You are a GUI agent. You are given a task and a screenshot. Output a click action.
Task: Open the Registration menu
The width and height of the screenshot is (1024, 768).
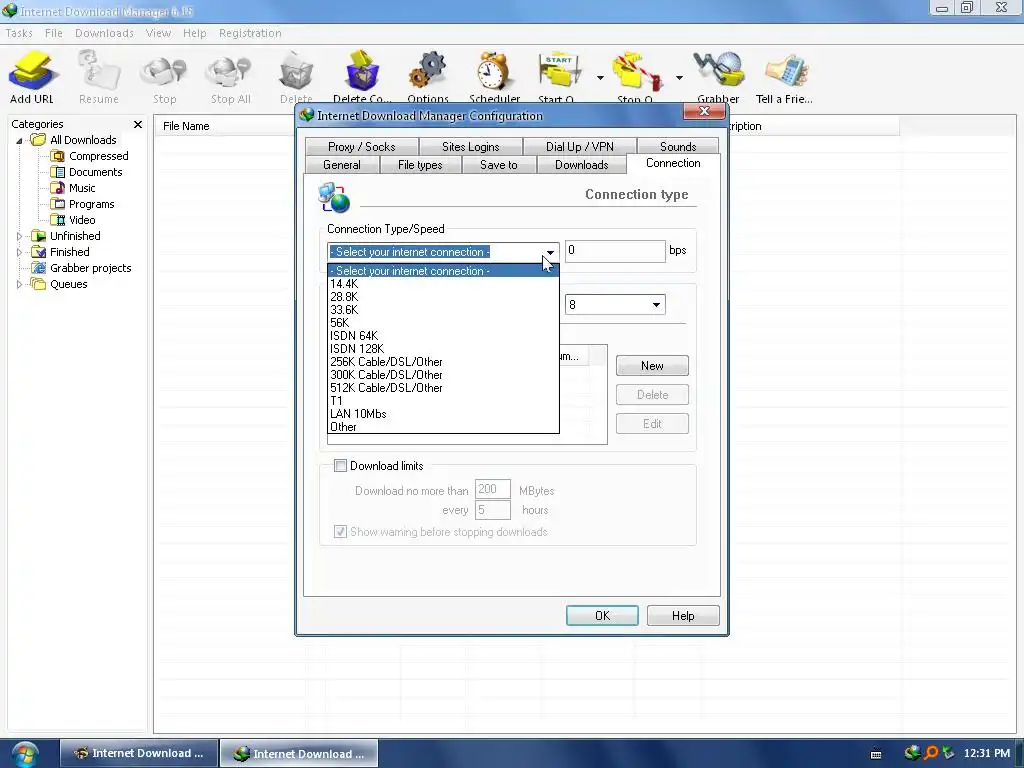(250, 33)
